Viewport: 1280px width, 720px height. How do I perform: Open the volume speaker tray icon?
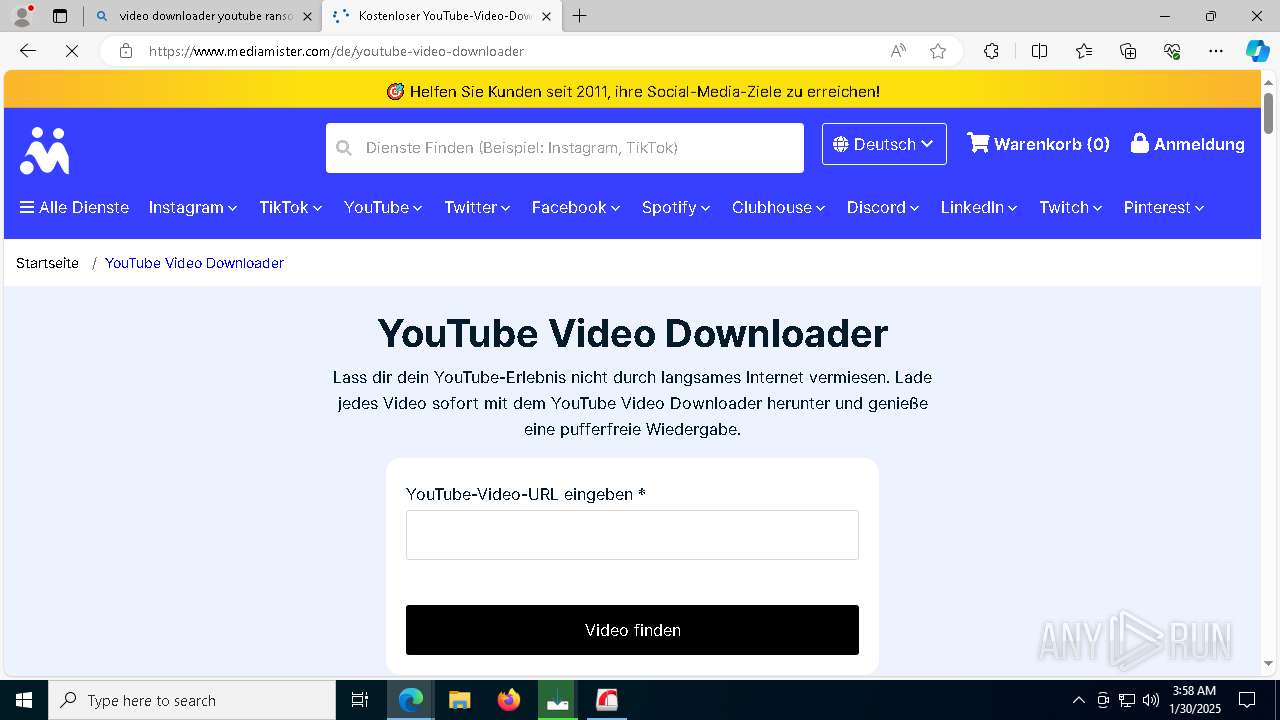click(x=1151, y=700)
